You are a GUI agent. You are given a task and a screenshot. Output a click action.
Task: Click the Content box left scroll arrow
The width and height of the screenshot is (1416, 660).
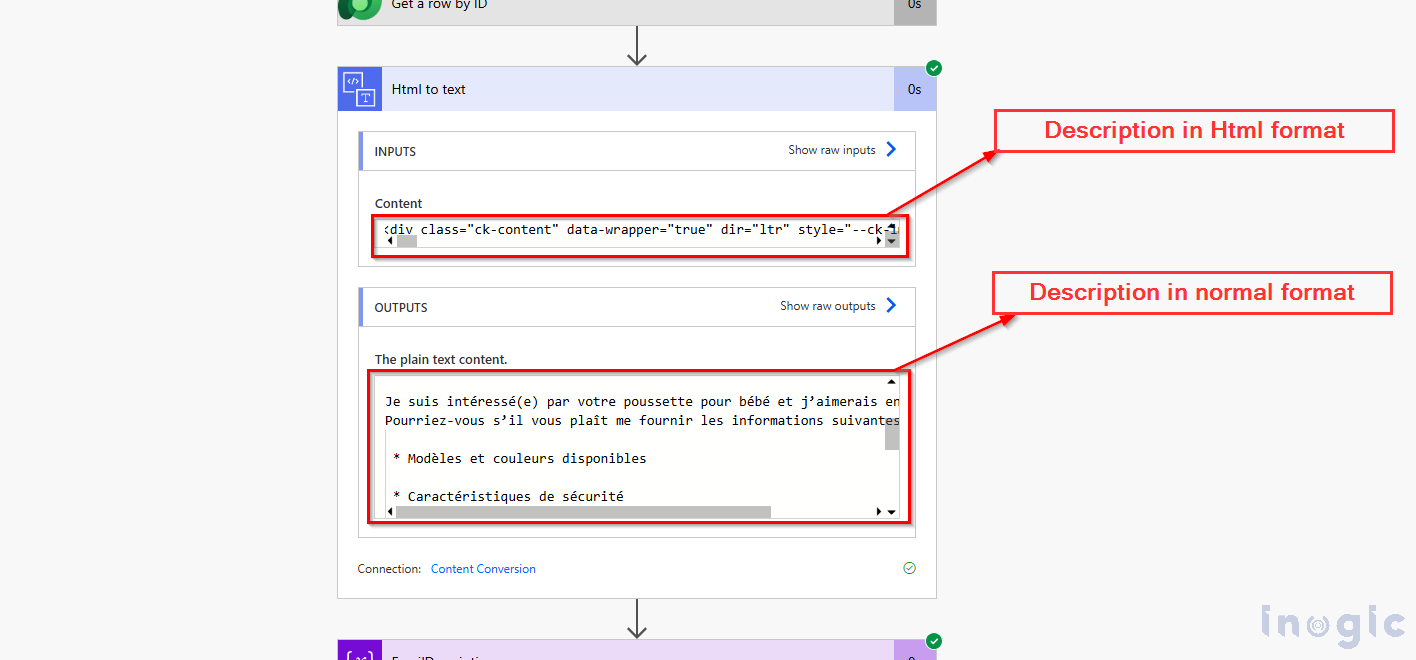click(389, 241)
